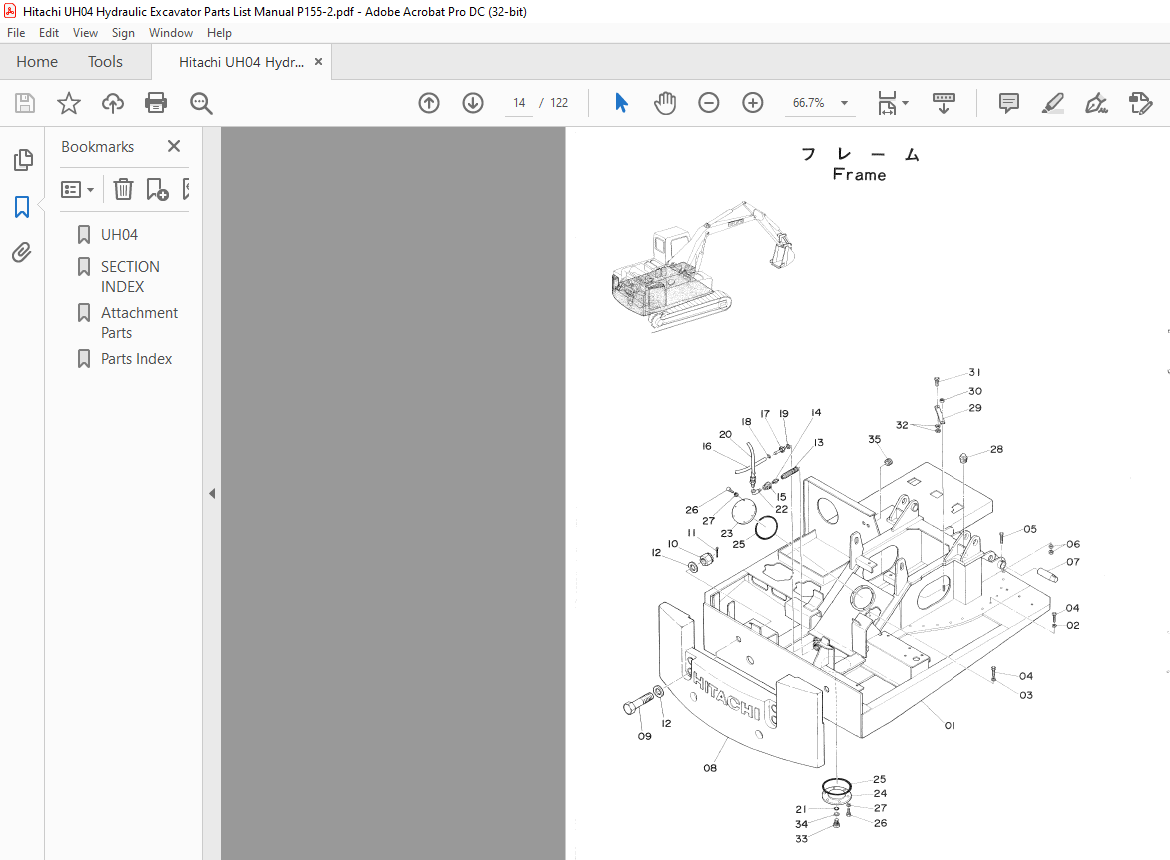Select the Highlight text tool

click(1053, 103)
